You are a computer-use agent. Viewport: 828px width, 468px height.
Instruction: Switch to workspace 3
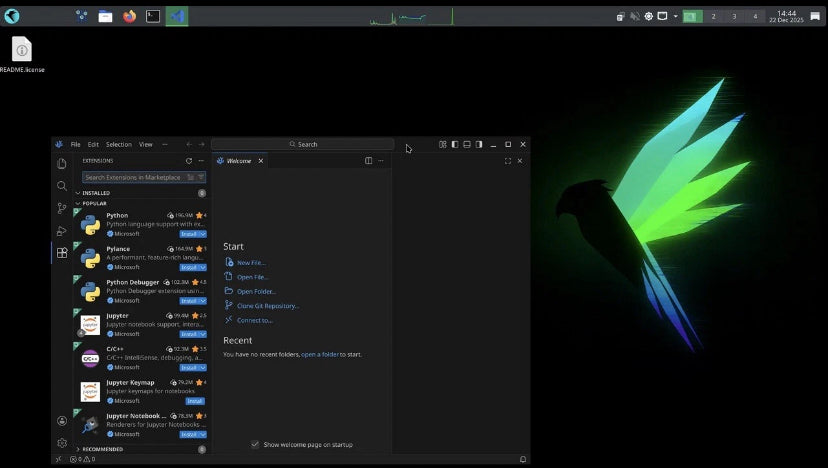pos(734,16)
